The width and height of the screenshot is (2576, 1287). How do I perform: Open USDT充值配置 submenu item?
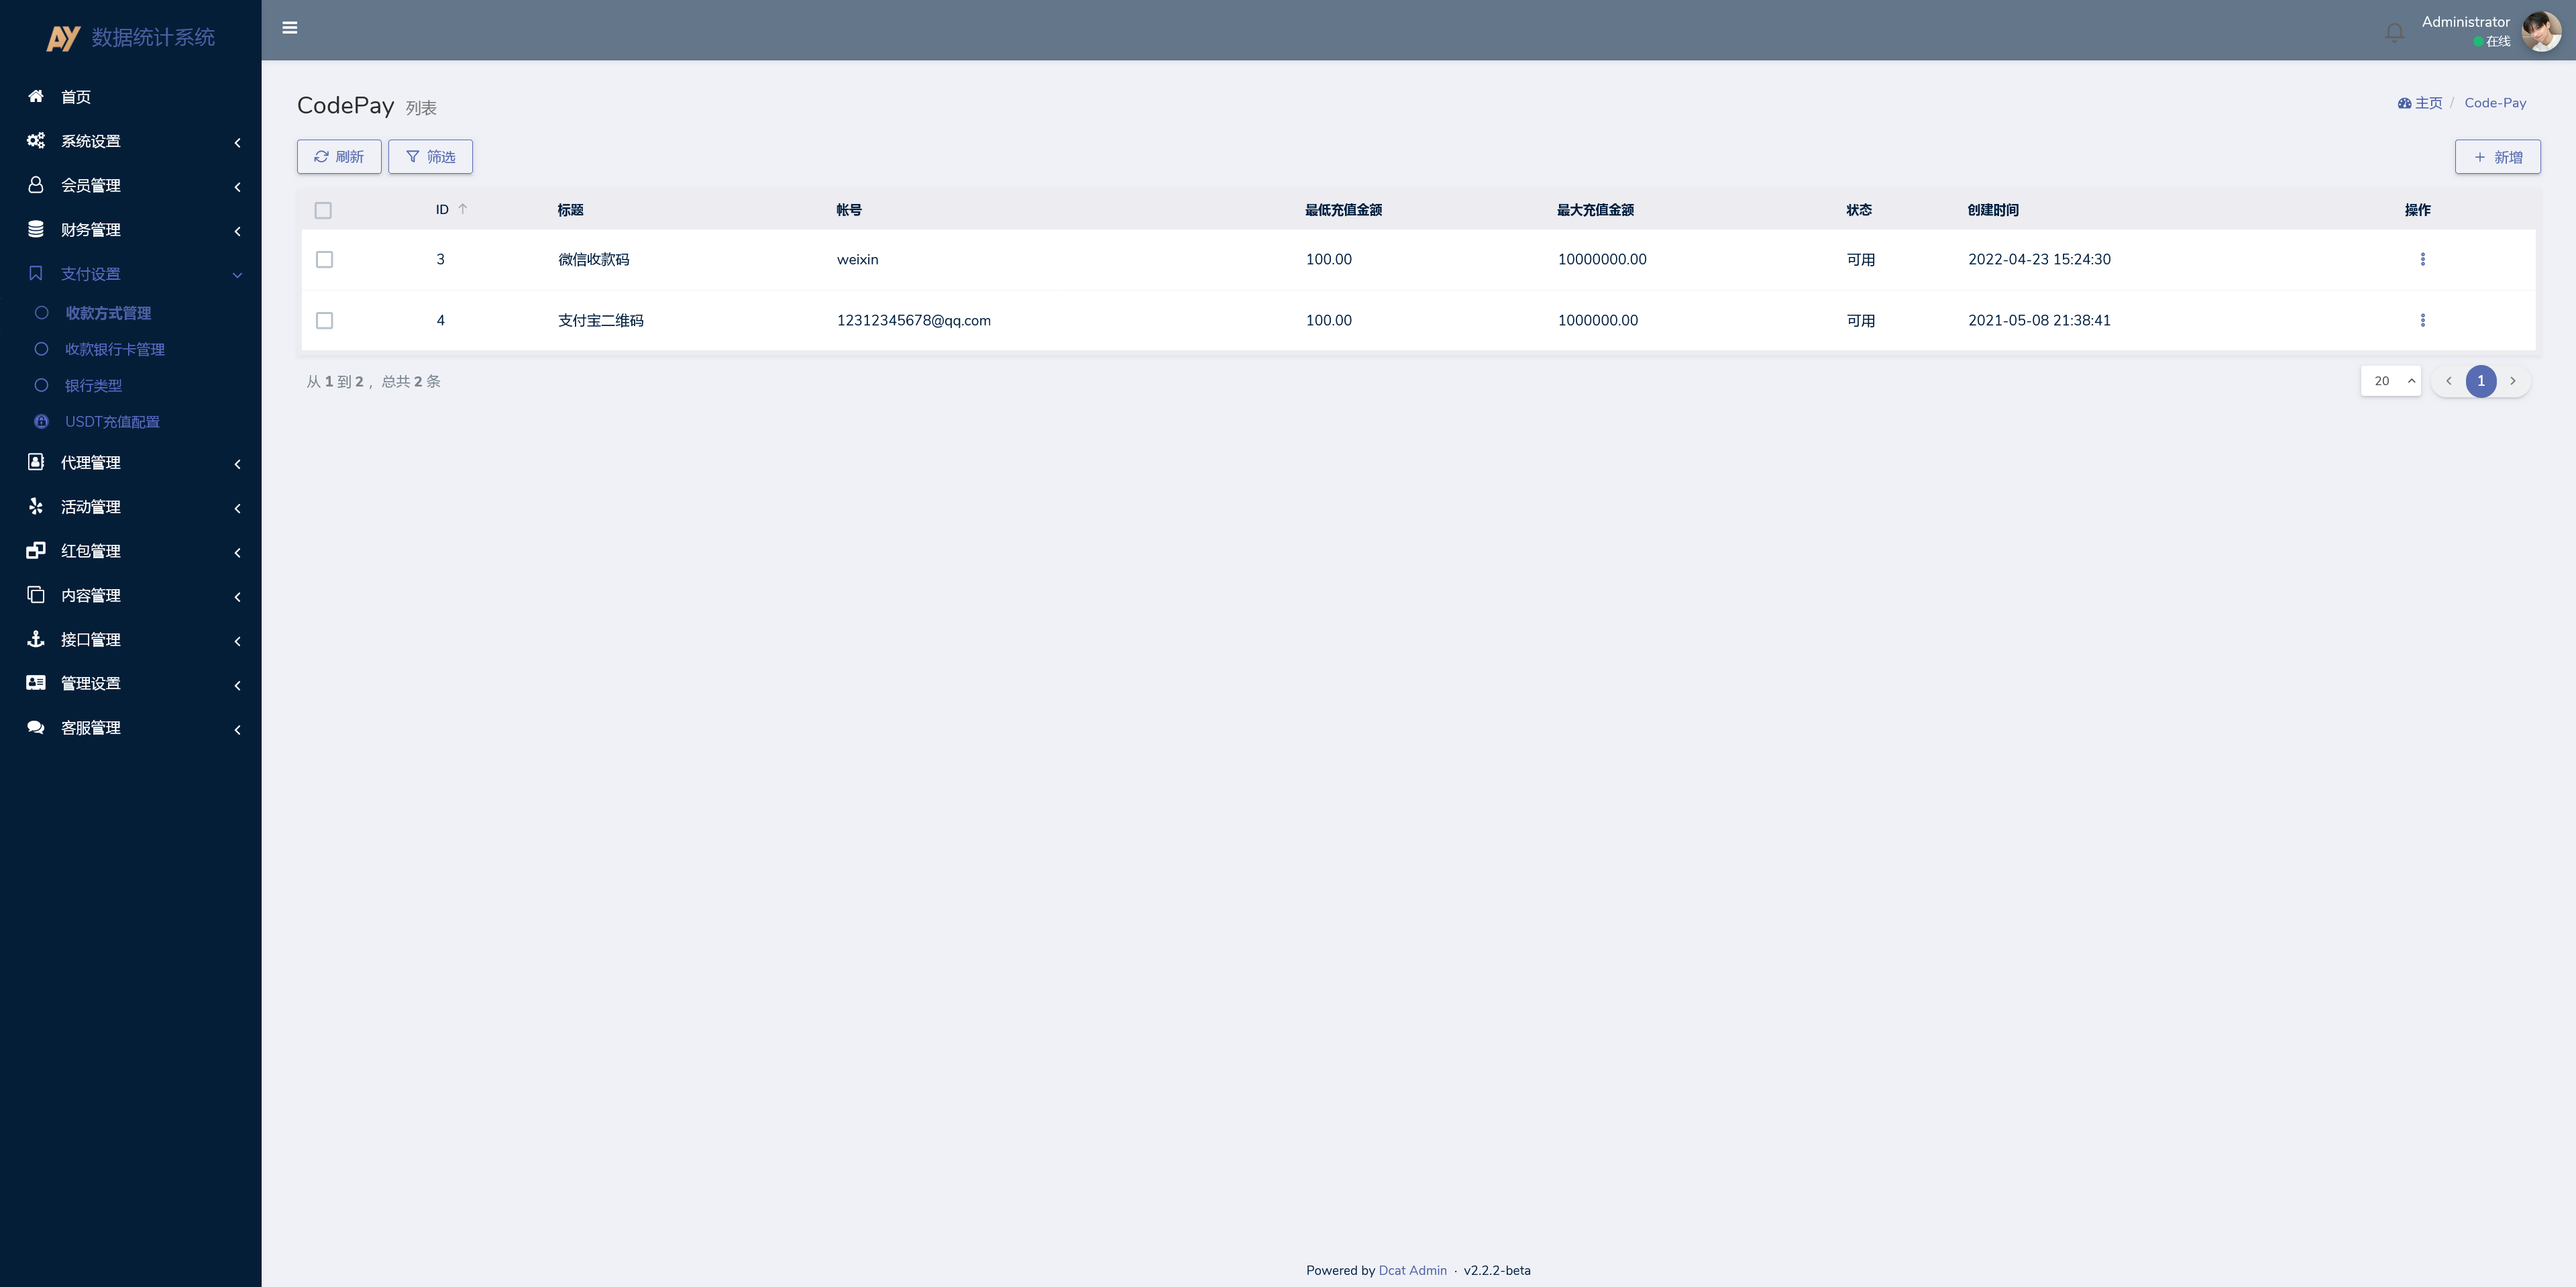[112, 422]
